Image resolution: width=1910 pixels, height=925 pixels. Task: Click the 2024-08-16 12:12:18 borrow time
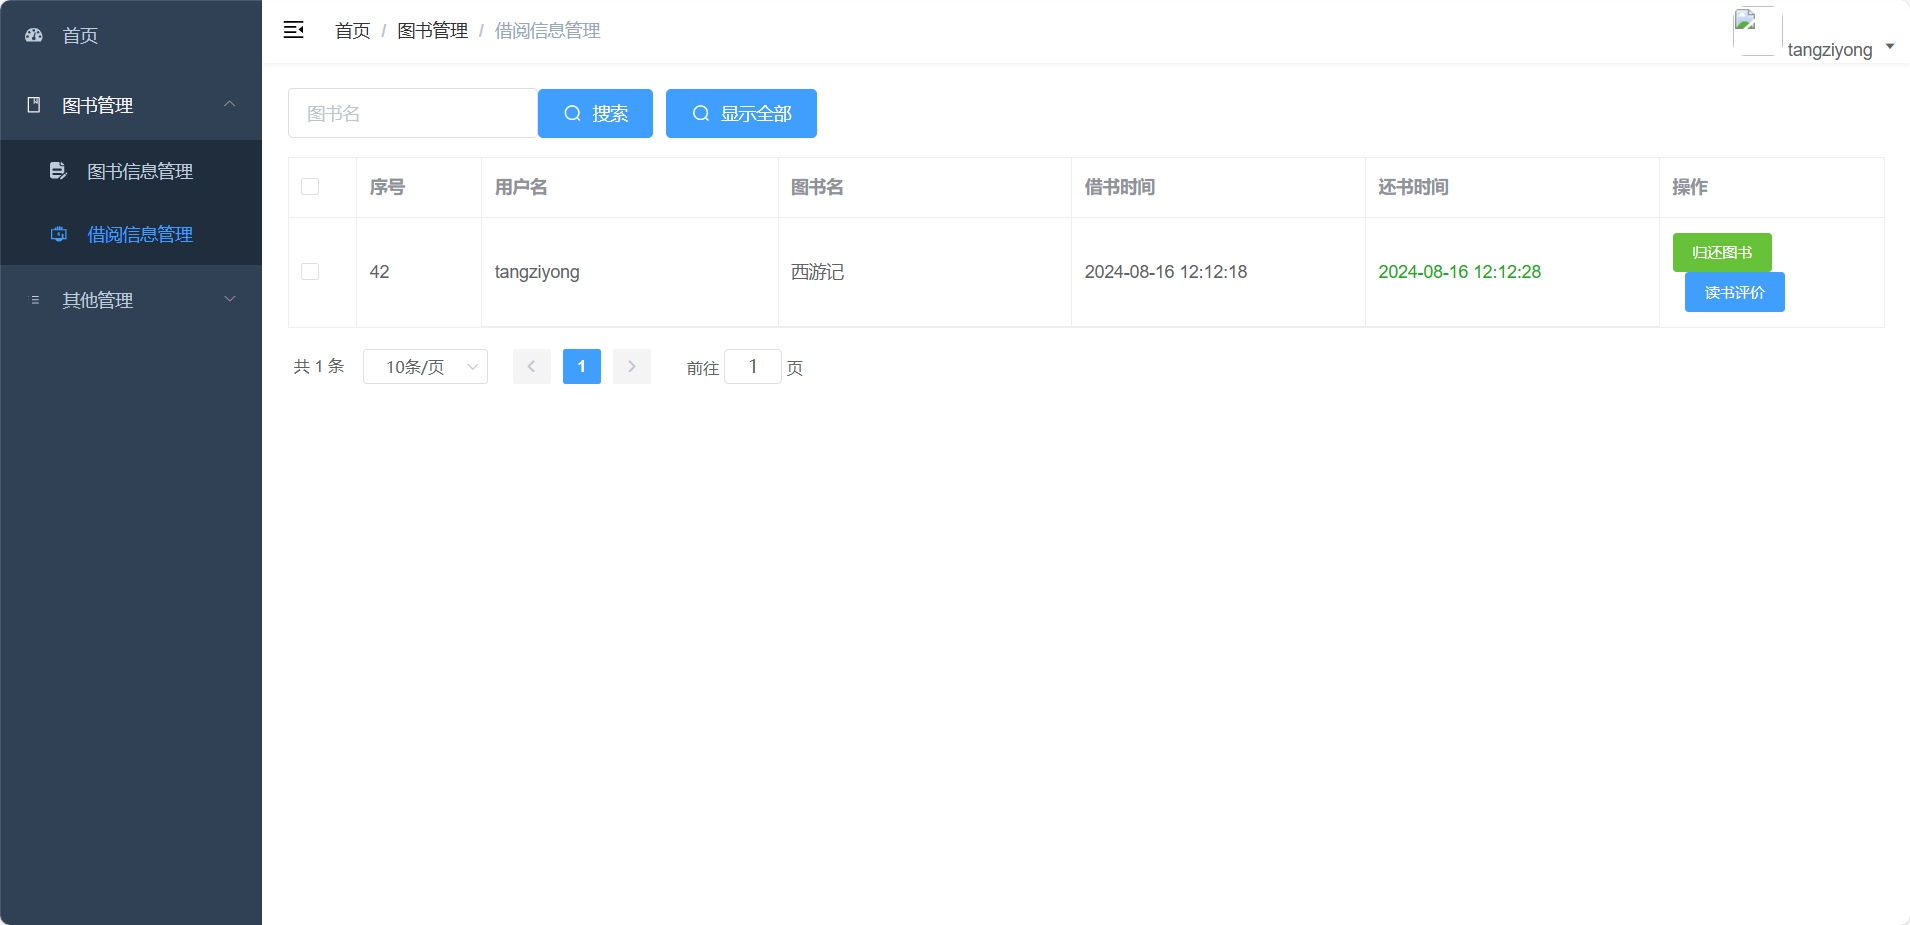pyautogui.click(x=1166, y=272)
